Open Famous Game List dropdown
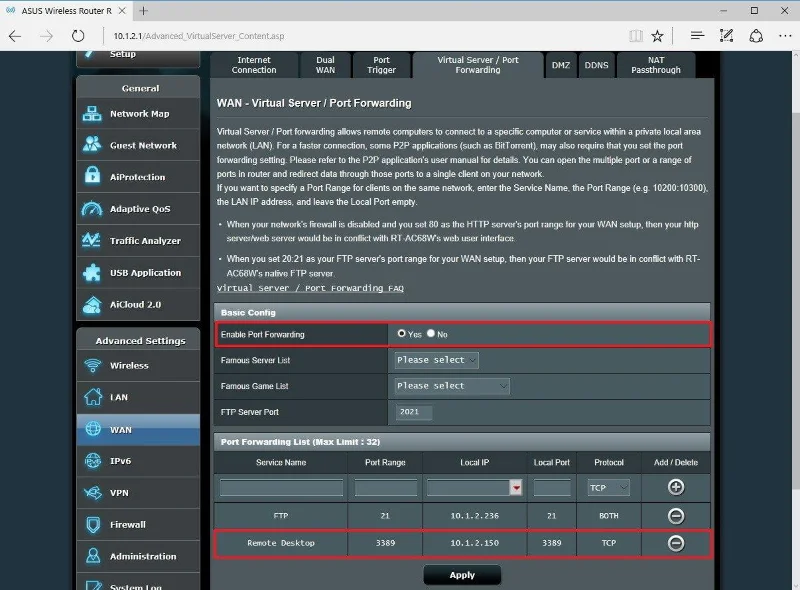Image resolution: width=800 pixels, height=590 pixels. pos(452,386)
